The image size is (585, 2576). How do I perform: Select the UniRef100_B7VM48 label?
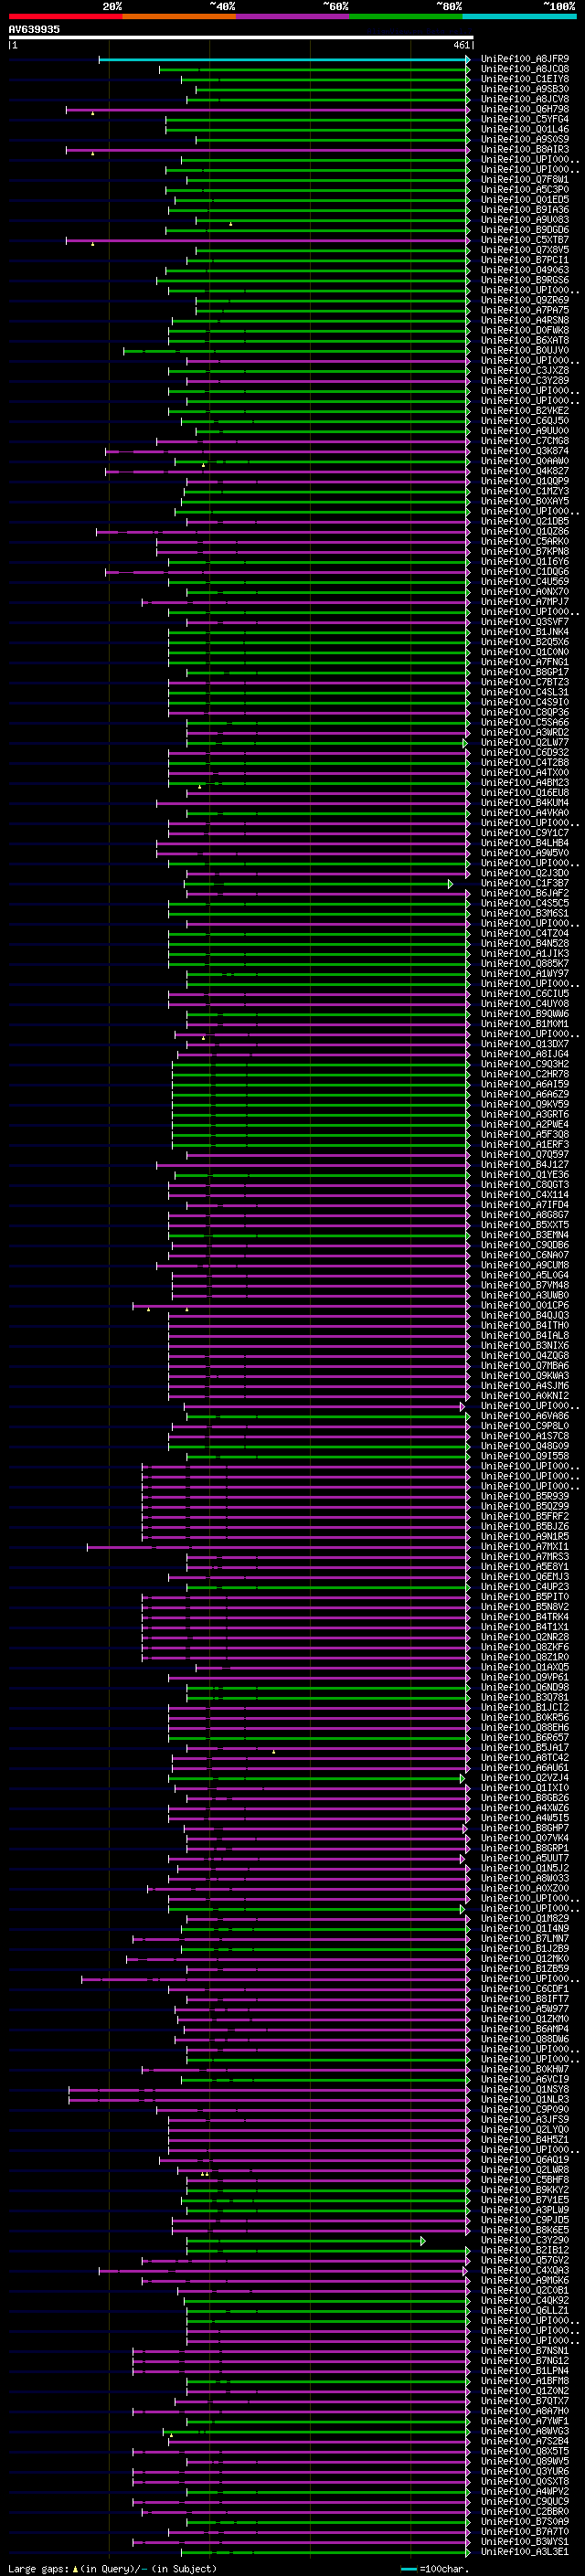click(x=524, y=1285)
